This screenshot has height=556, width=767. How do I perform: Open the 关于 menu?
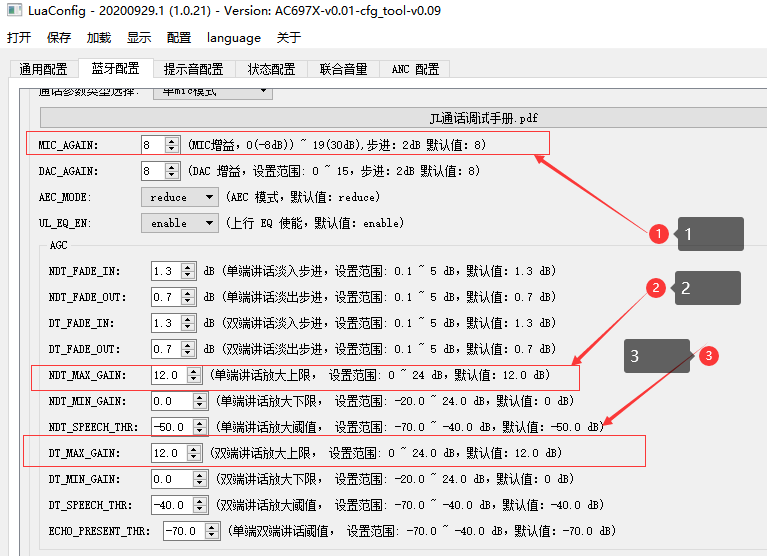click(x=289, y=38)
